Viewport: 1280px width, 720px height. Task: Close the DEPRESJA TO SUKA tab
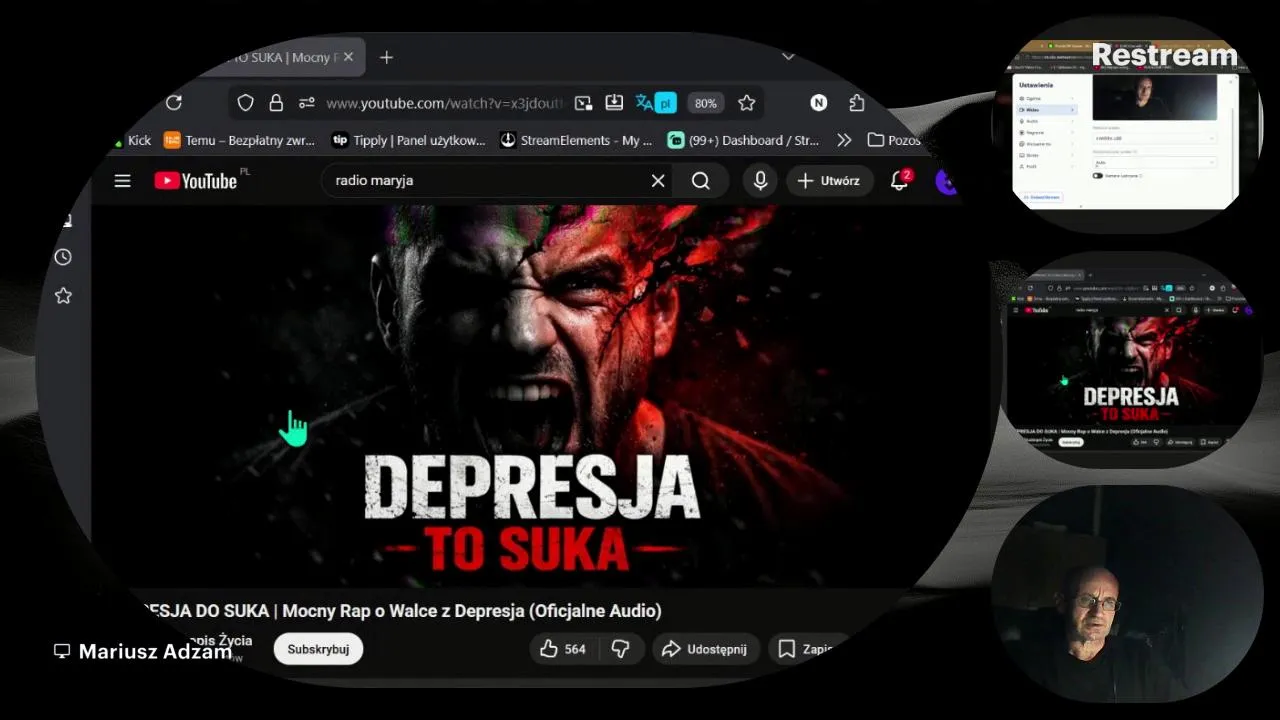tap(348, 57)
